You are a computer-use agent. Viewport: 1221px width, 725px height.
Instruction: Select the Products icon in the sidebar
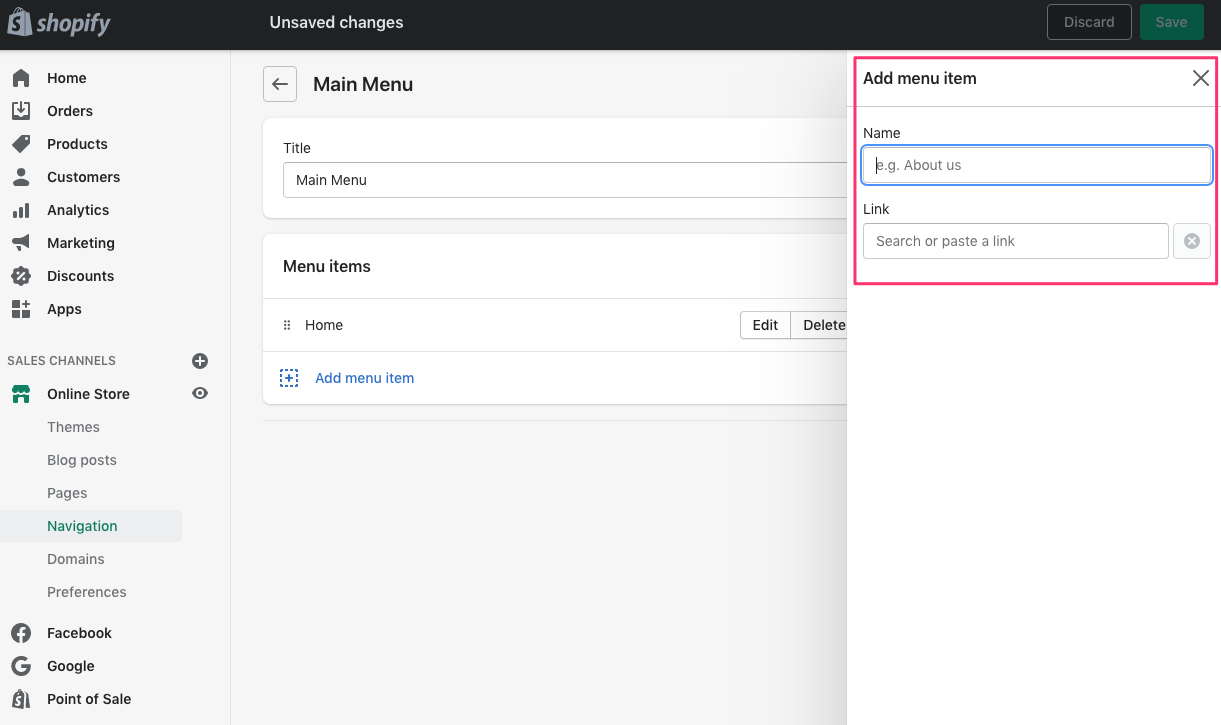pos(22,143)
